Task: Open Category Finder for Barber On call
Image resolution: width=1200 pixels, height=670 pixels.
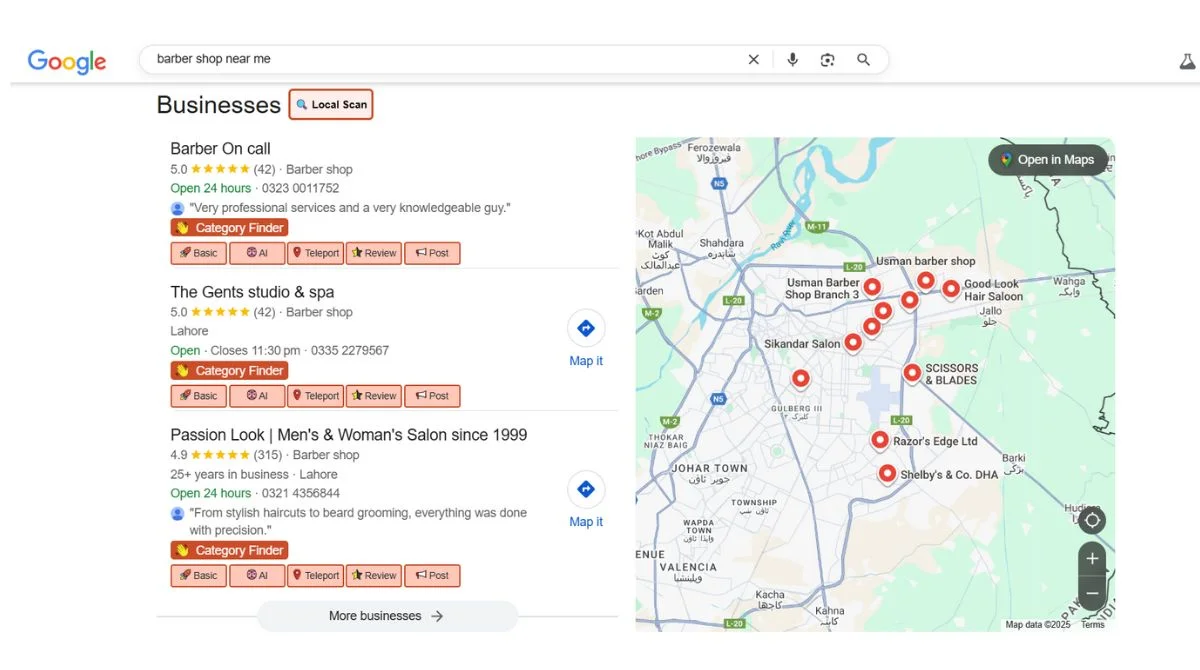Action: 229,228
